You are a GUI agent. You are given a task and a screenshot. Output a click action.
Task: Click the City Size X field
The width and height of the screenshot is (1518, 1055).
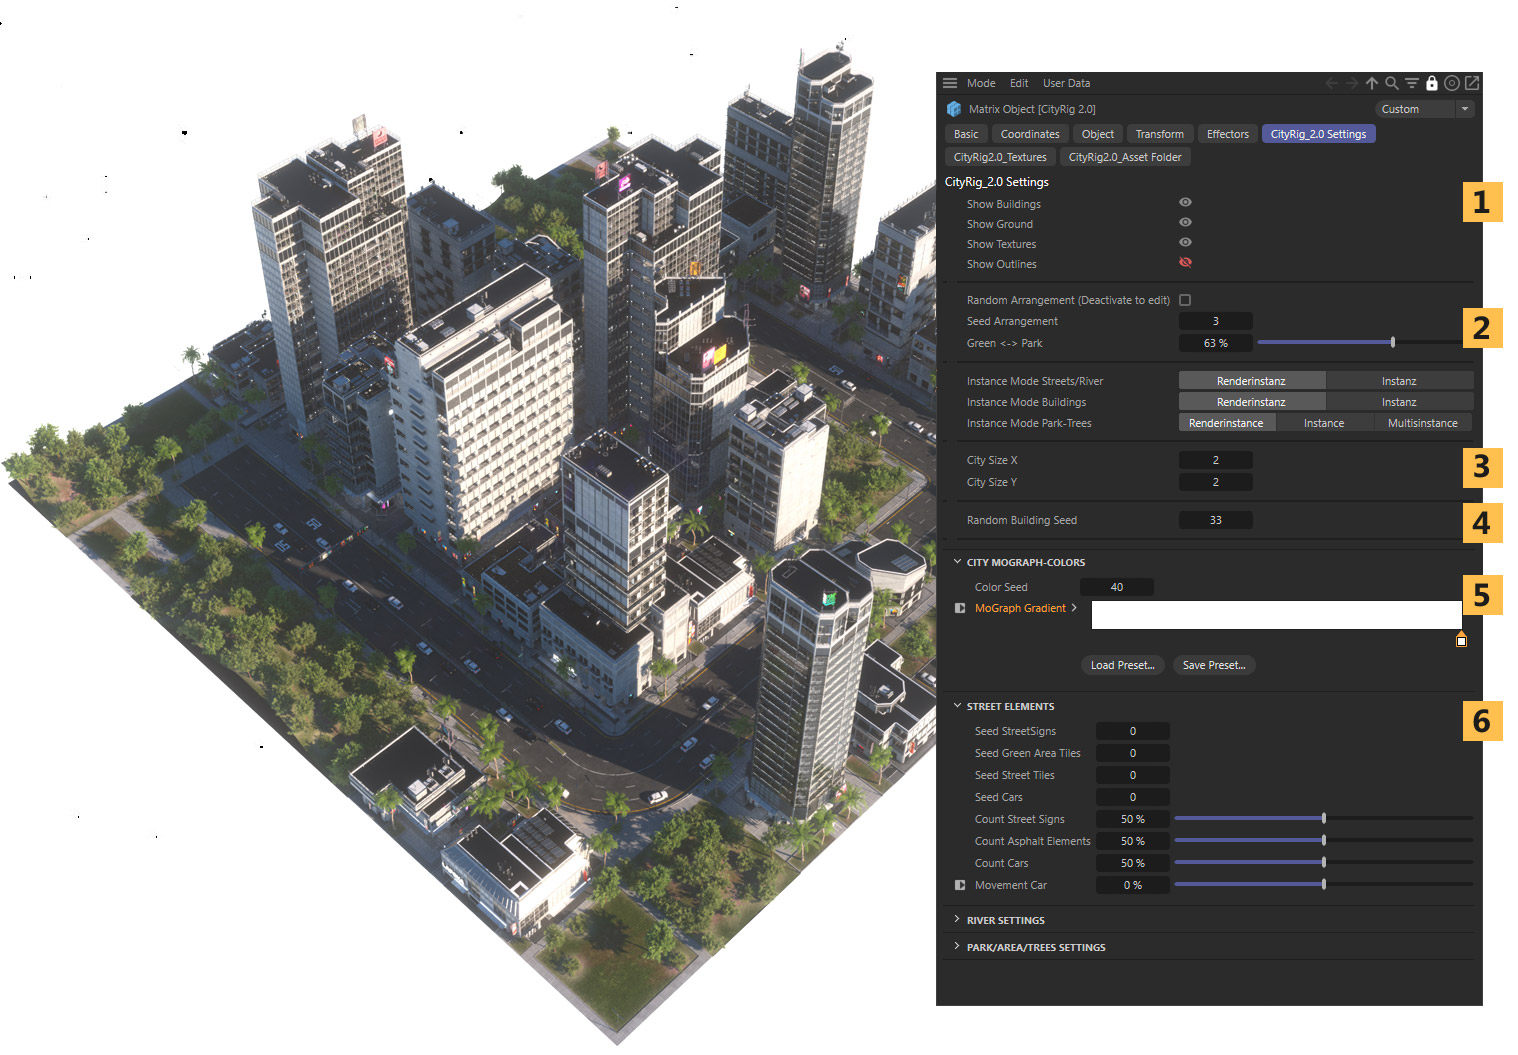[x=1215, y=460]
